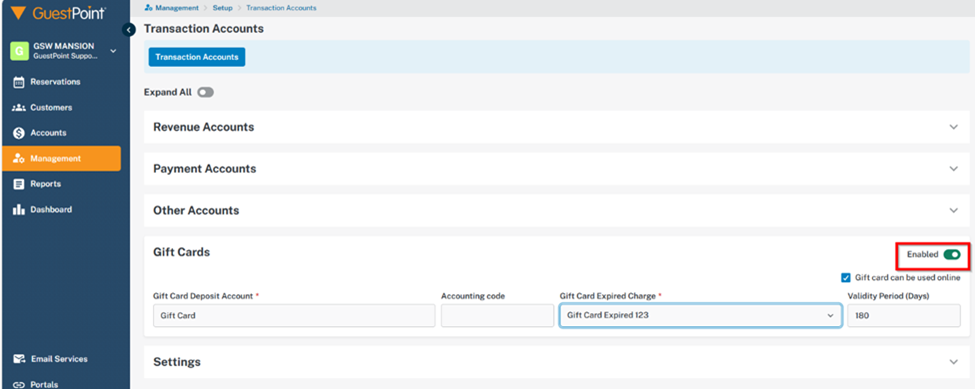975x389 pixels.
Task: Click the green G property avatar
Action: (x=19, y=51)
